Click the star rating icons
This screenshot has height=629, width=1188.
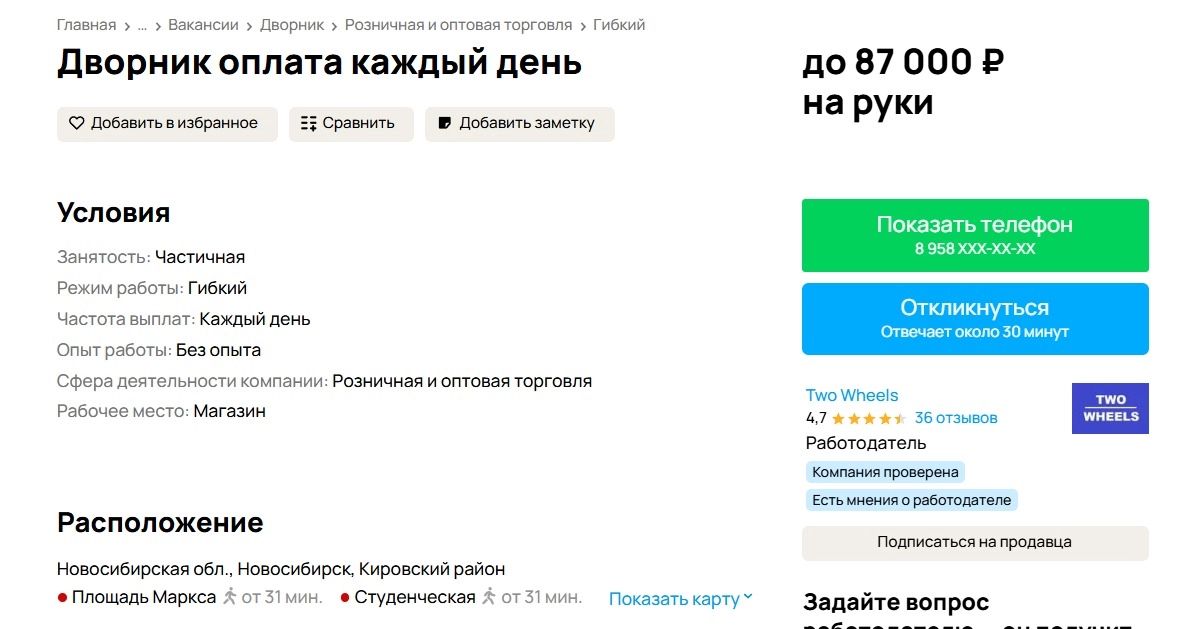pyautogui.click(x=868, y=418)
